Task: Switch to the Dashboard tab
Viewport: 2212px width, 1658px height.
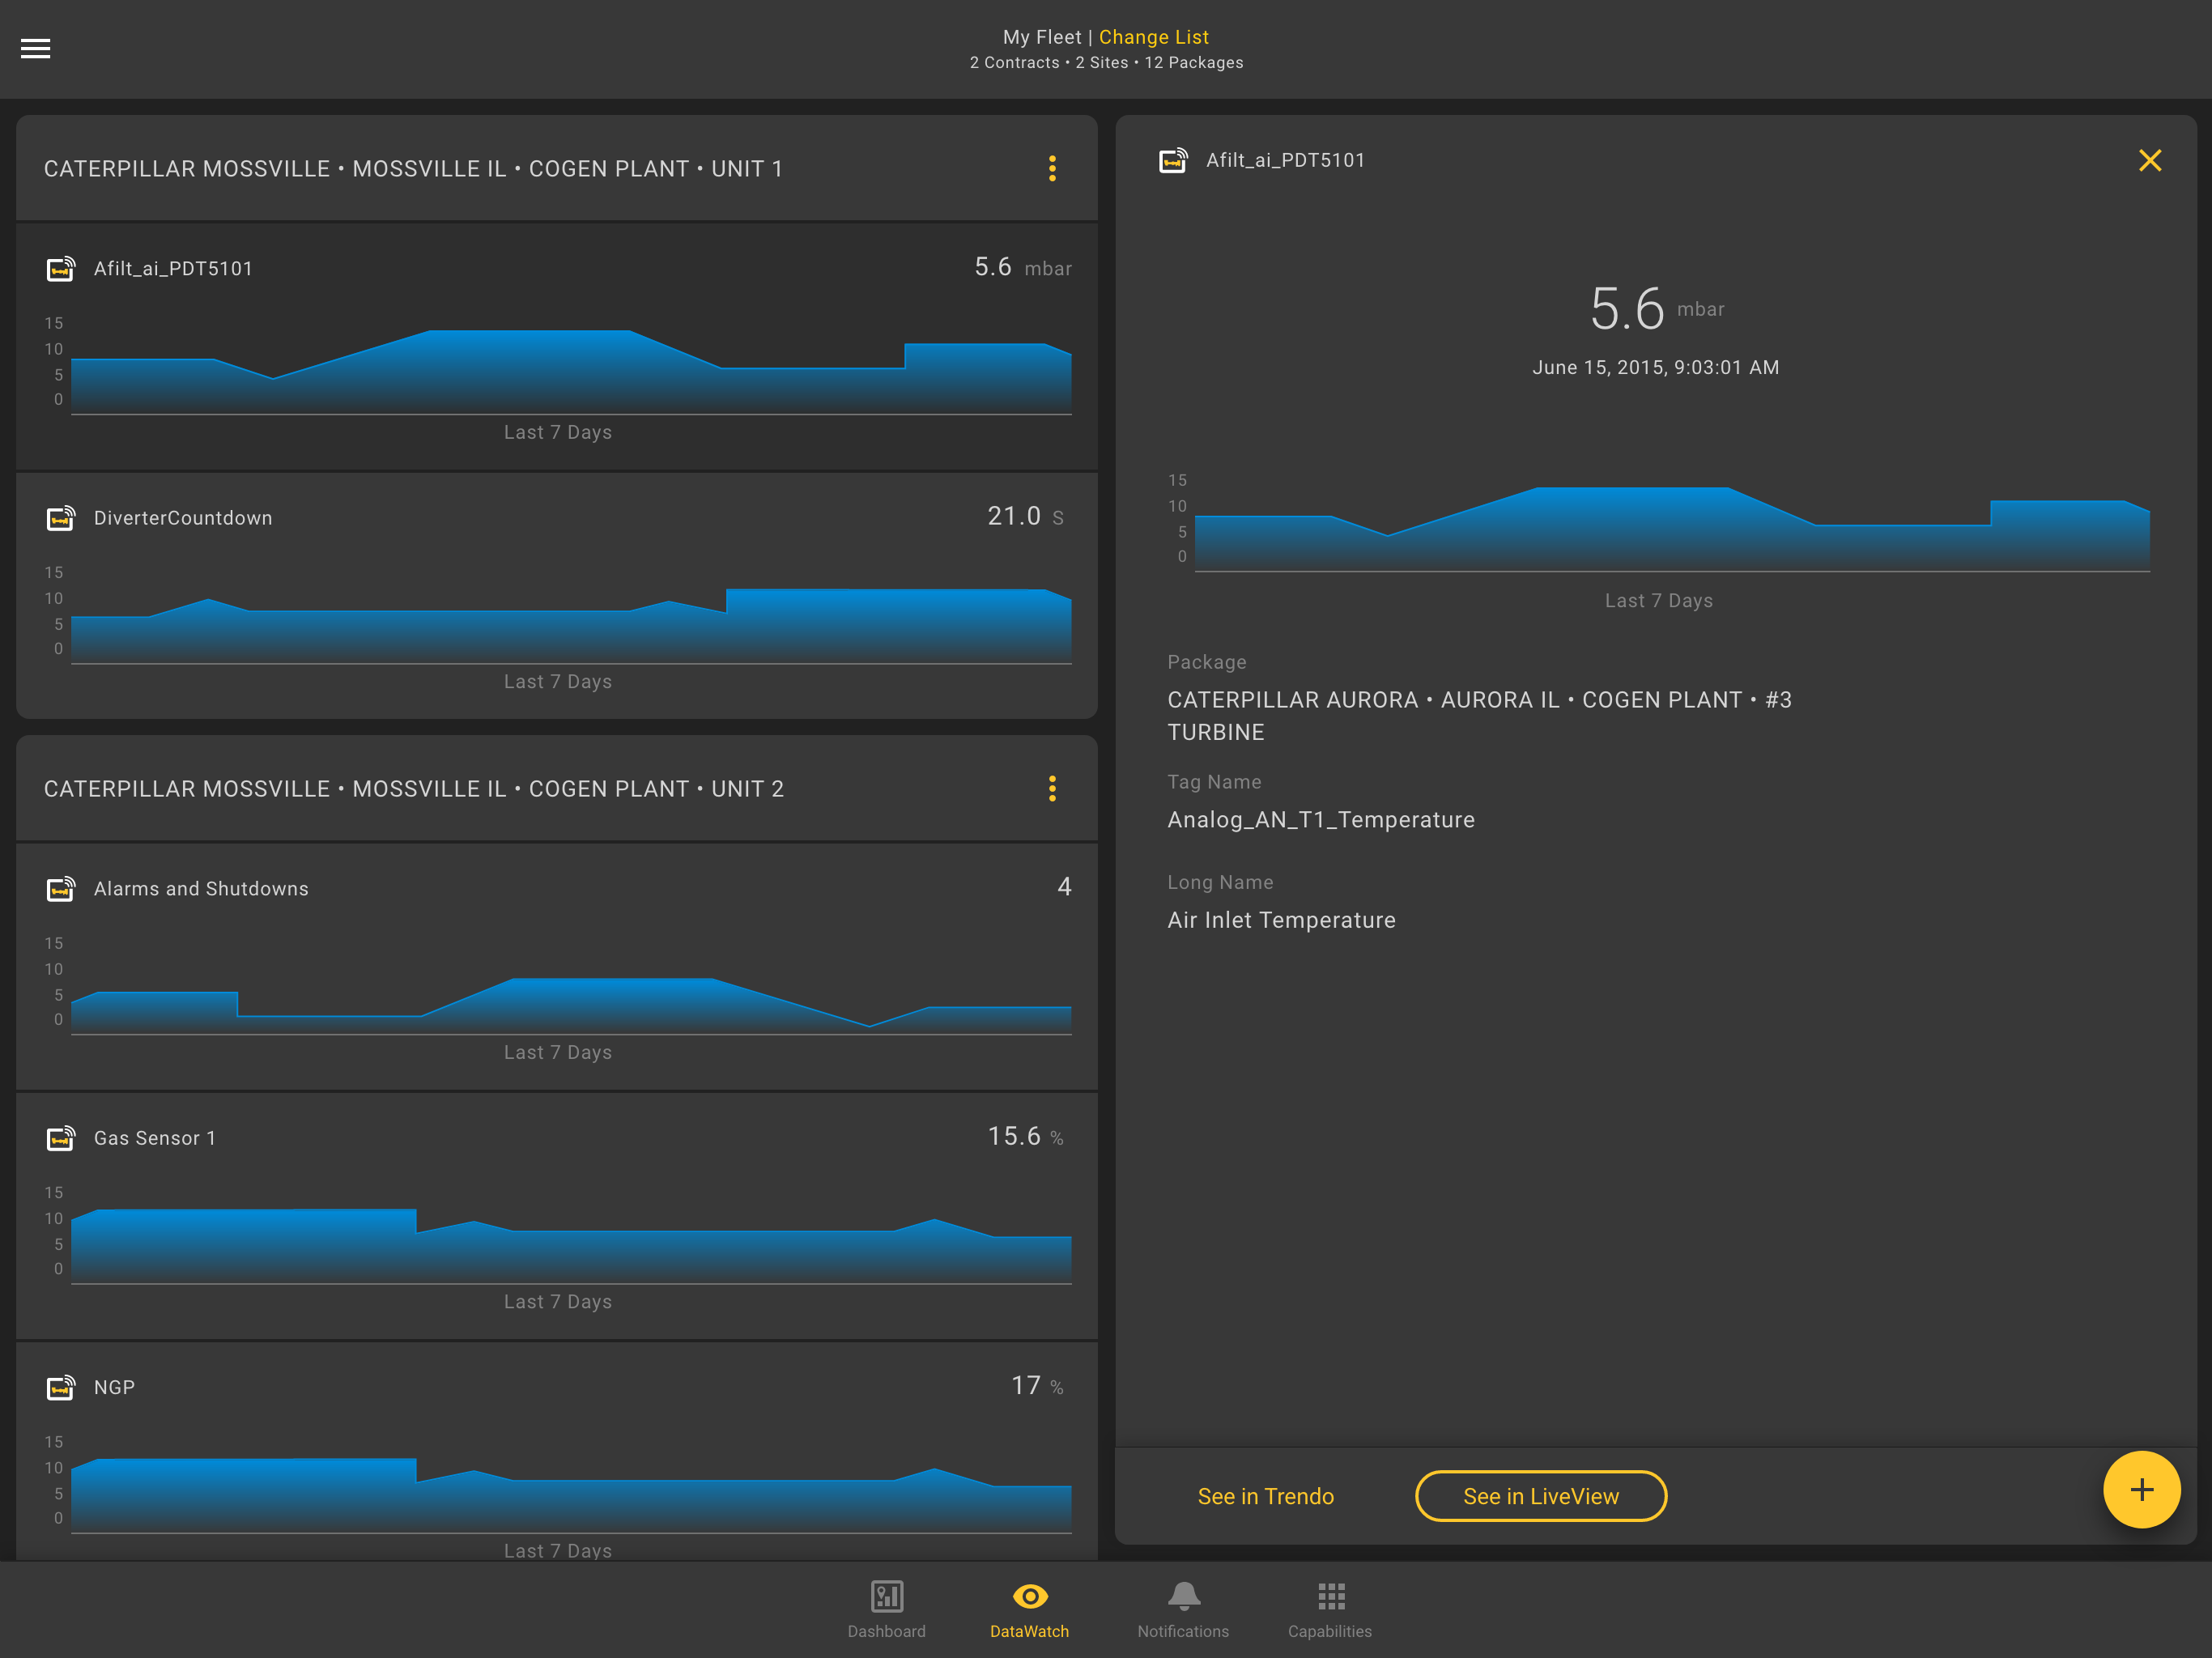Action: tap(886, 1609)
